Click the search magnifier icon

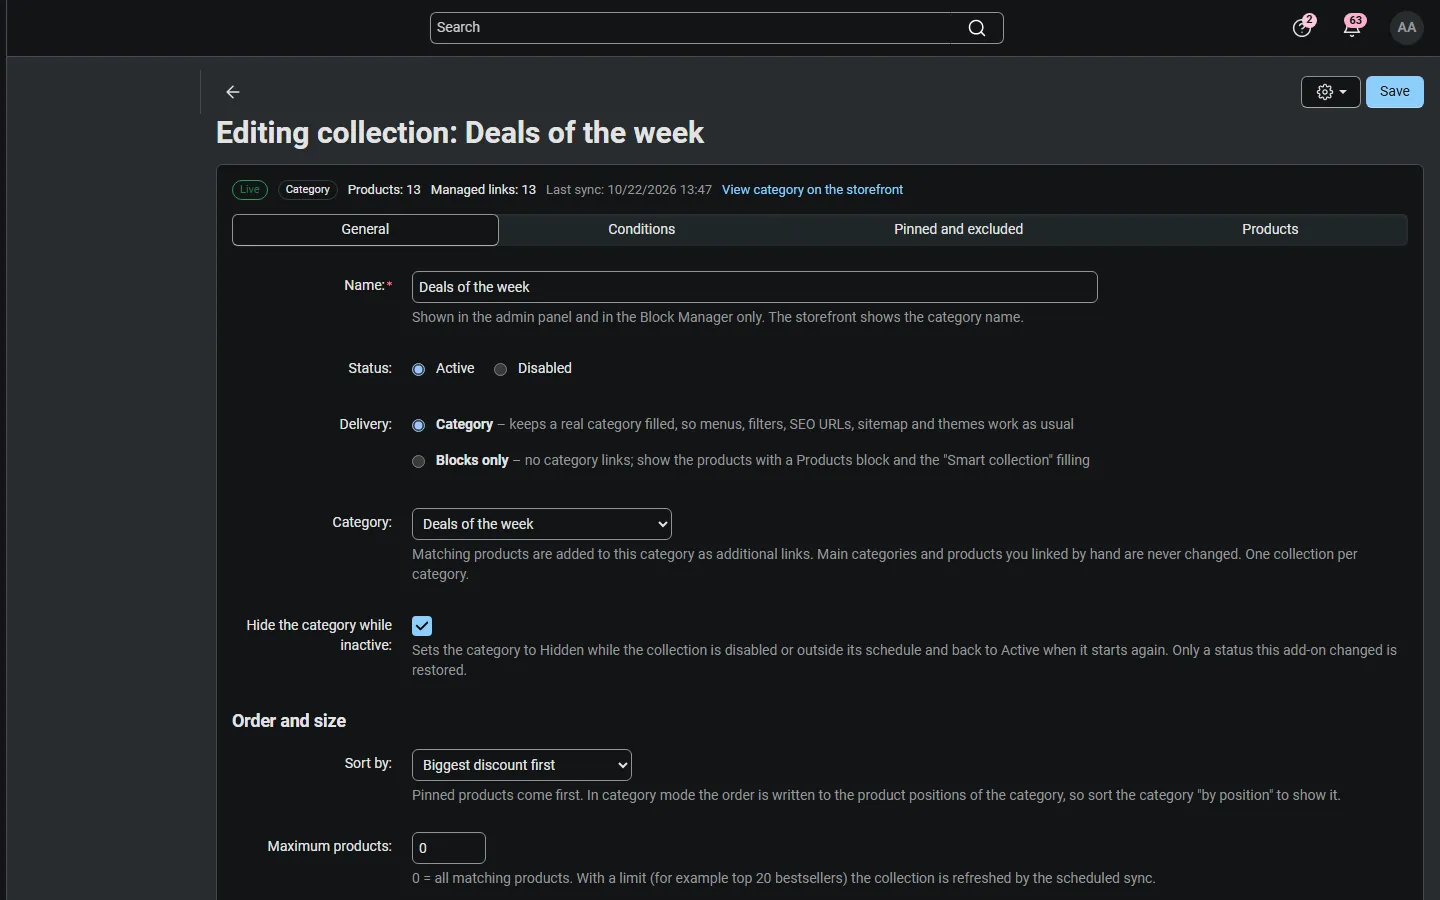(977, 28)
